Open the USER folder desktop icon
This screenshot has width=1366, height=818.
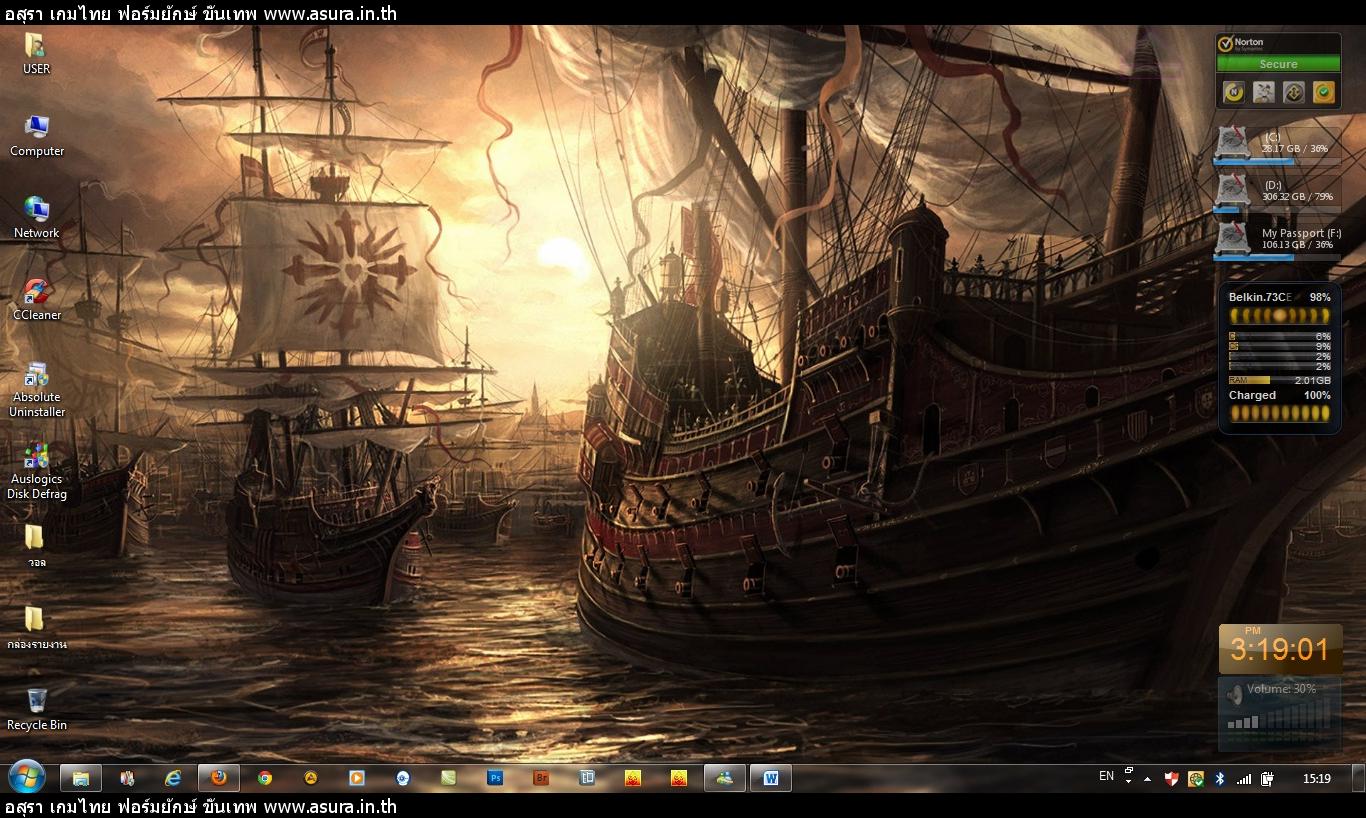coord(36,54)
